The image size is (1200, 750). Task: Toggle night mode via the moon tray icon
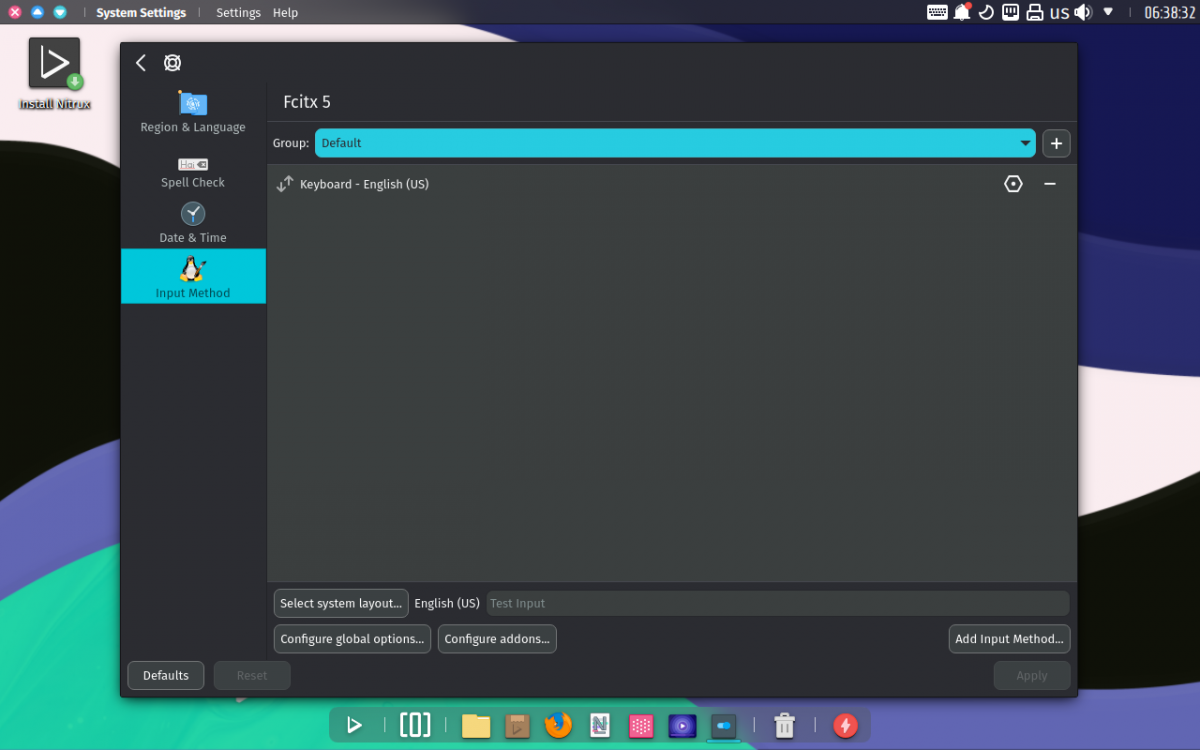986,12
